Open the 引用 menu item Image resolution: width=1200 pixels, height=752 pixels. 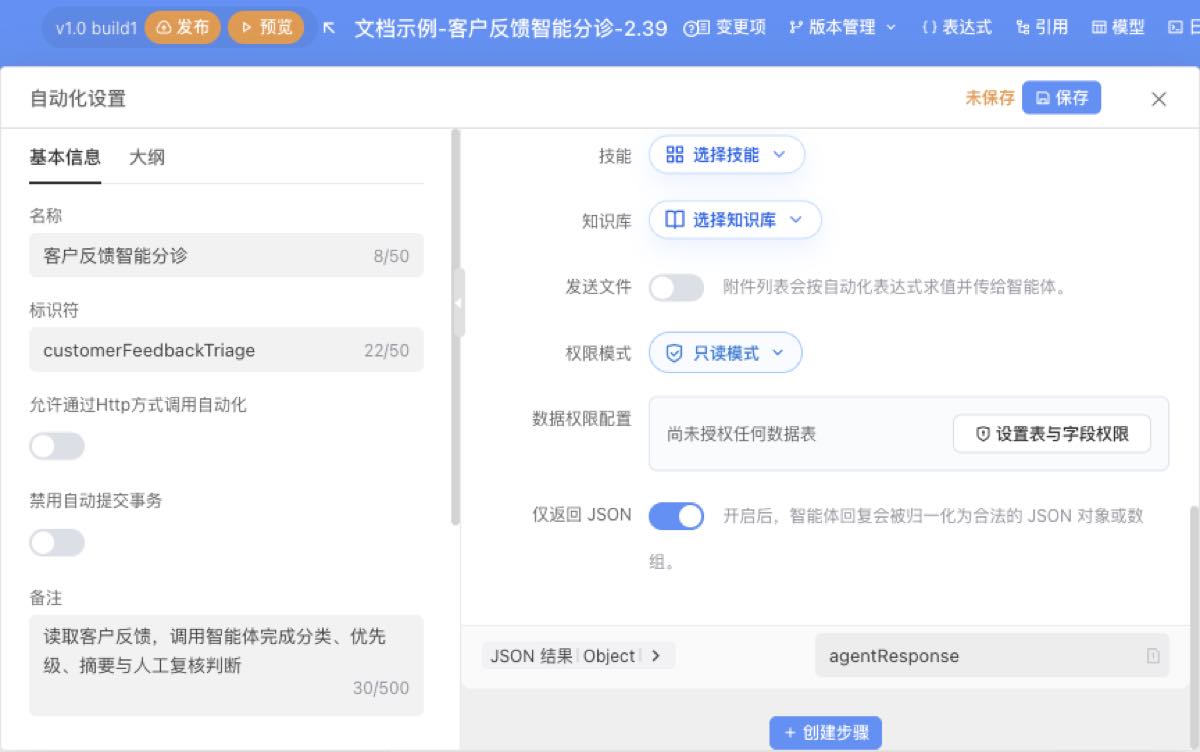coord(1042,28)
